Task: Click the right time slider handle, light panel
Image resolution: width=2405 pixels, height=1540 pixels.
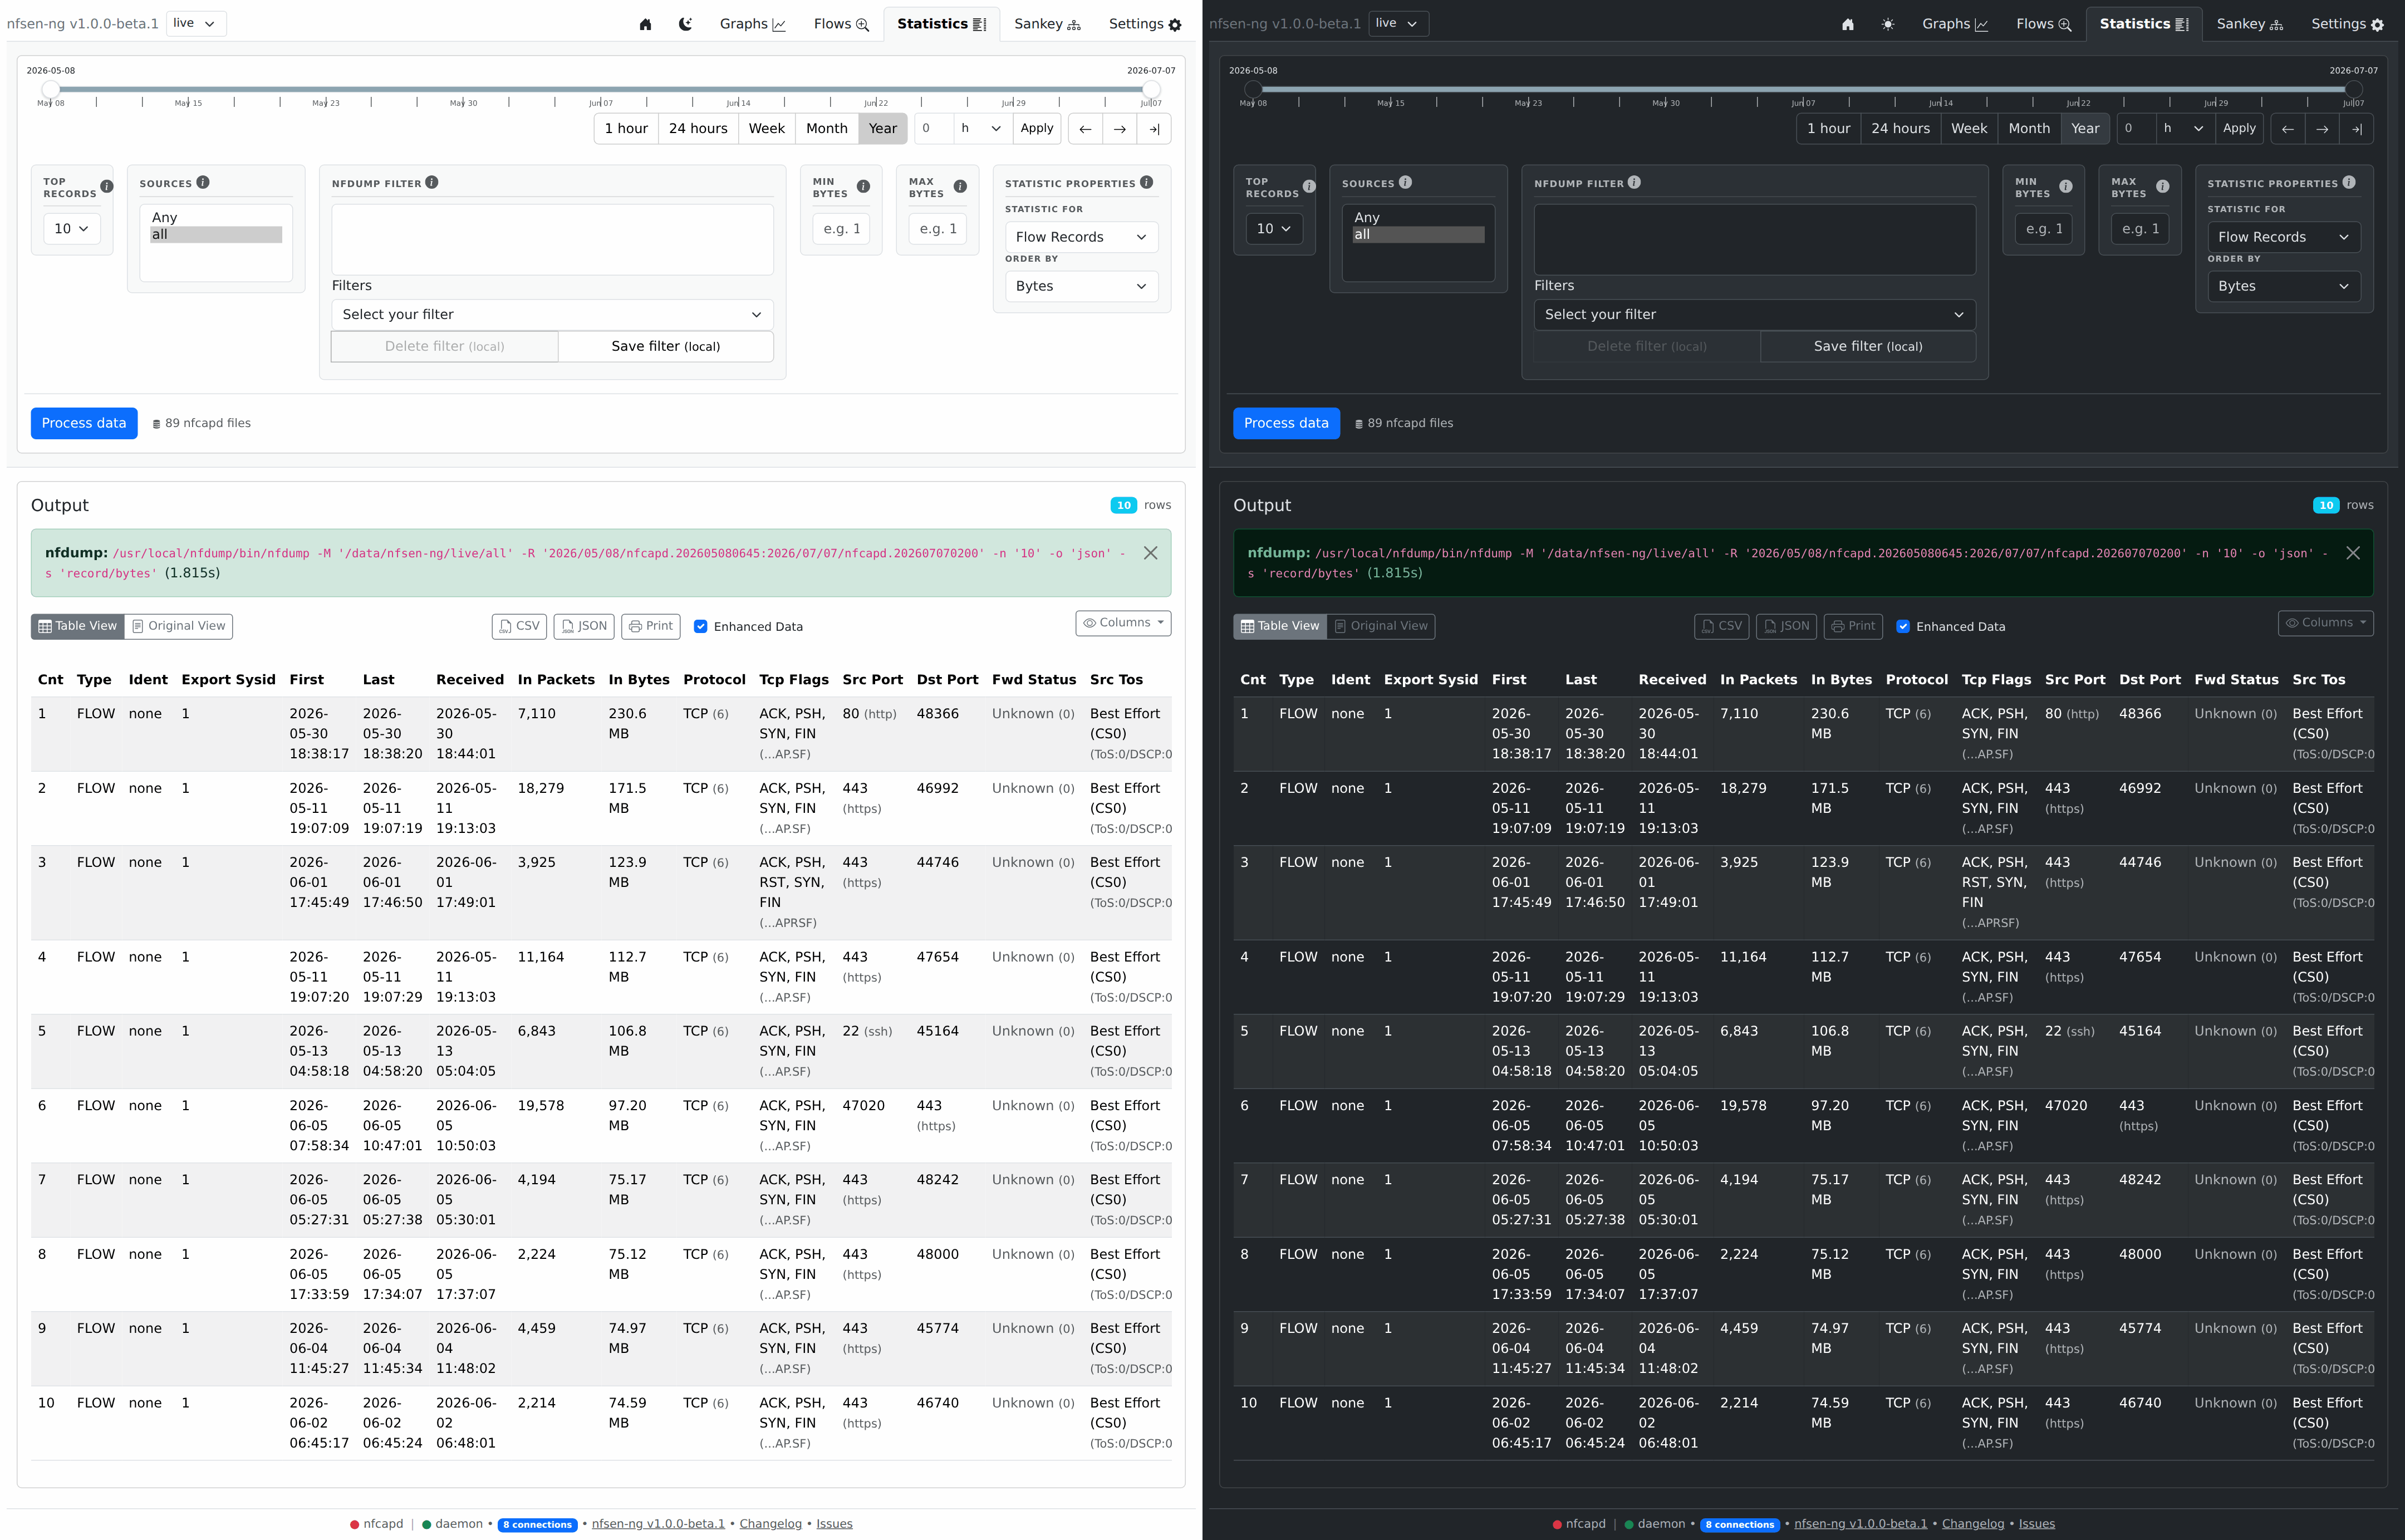Action: (1151, 90)
